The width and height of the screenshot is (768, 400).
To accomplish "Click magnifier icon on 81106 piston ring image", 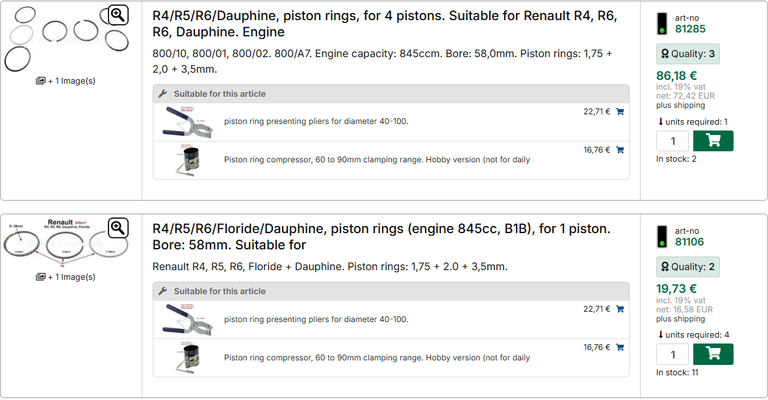I will click(118, 228).
